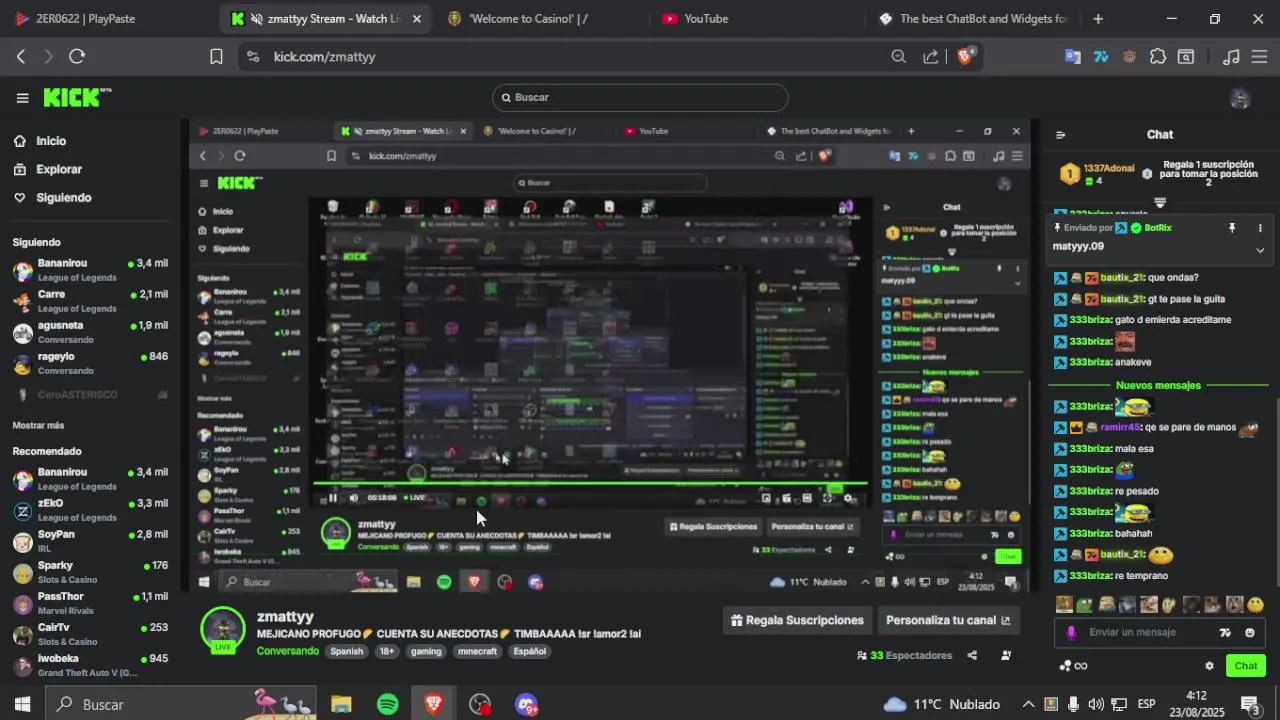Click the chat panel scrollbar
The width and height of the screenshot is (1280, 720).
tap(1277, 490)
